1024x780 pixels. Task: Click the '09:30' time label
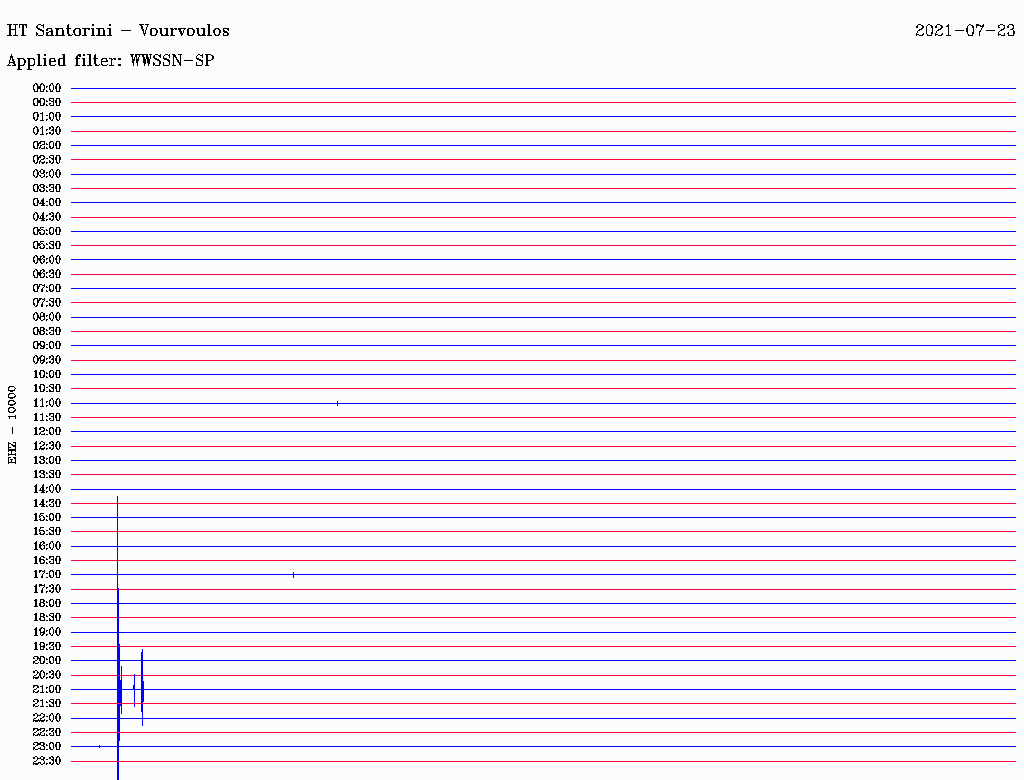coord(47,360)
